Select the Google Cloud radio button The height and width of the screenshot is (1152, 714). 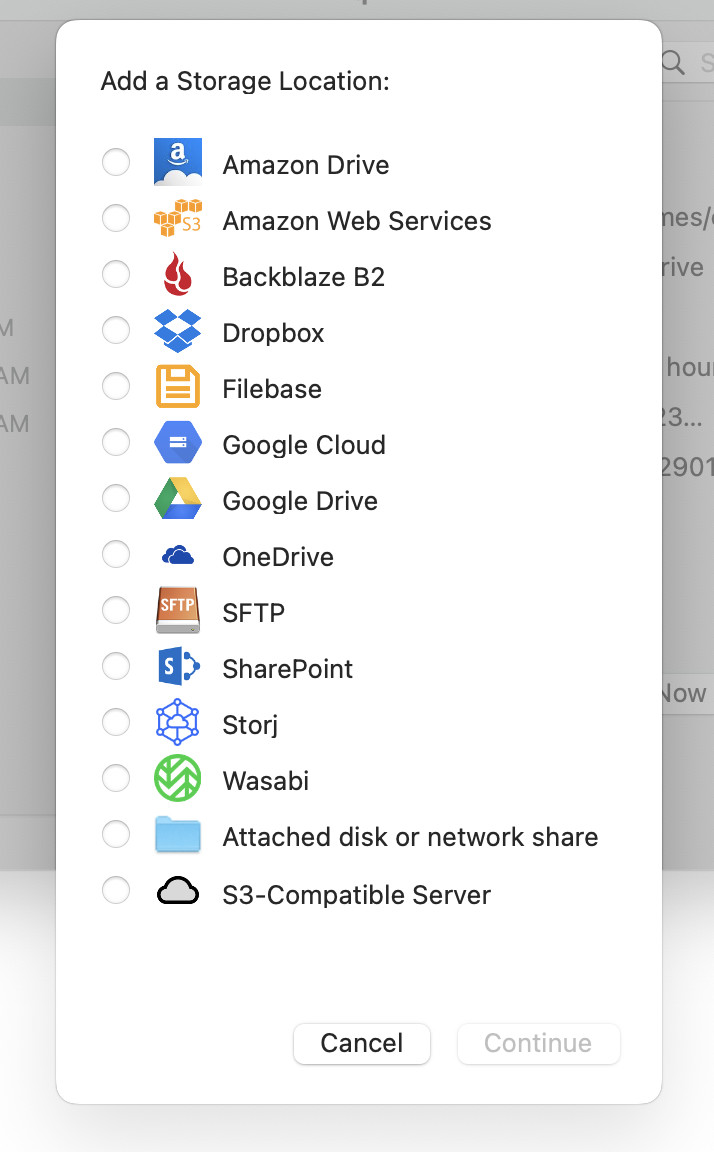point(116,442)
